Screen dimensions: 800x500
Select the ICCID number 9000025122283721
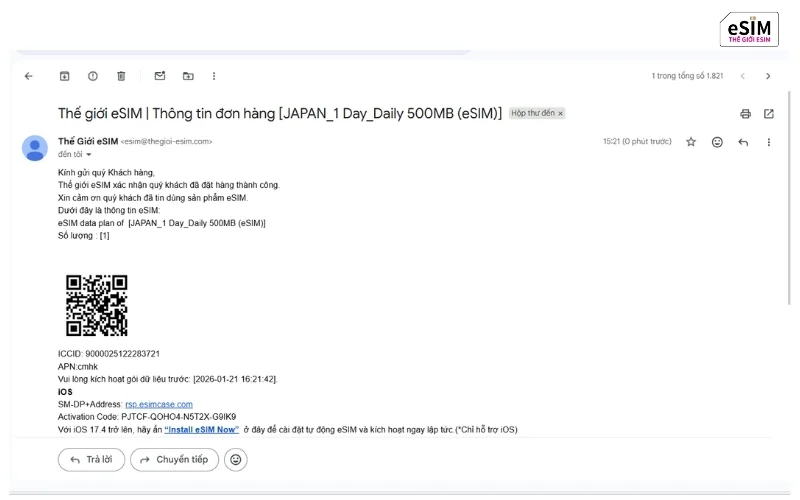[x=122, y=354]
